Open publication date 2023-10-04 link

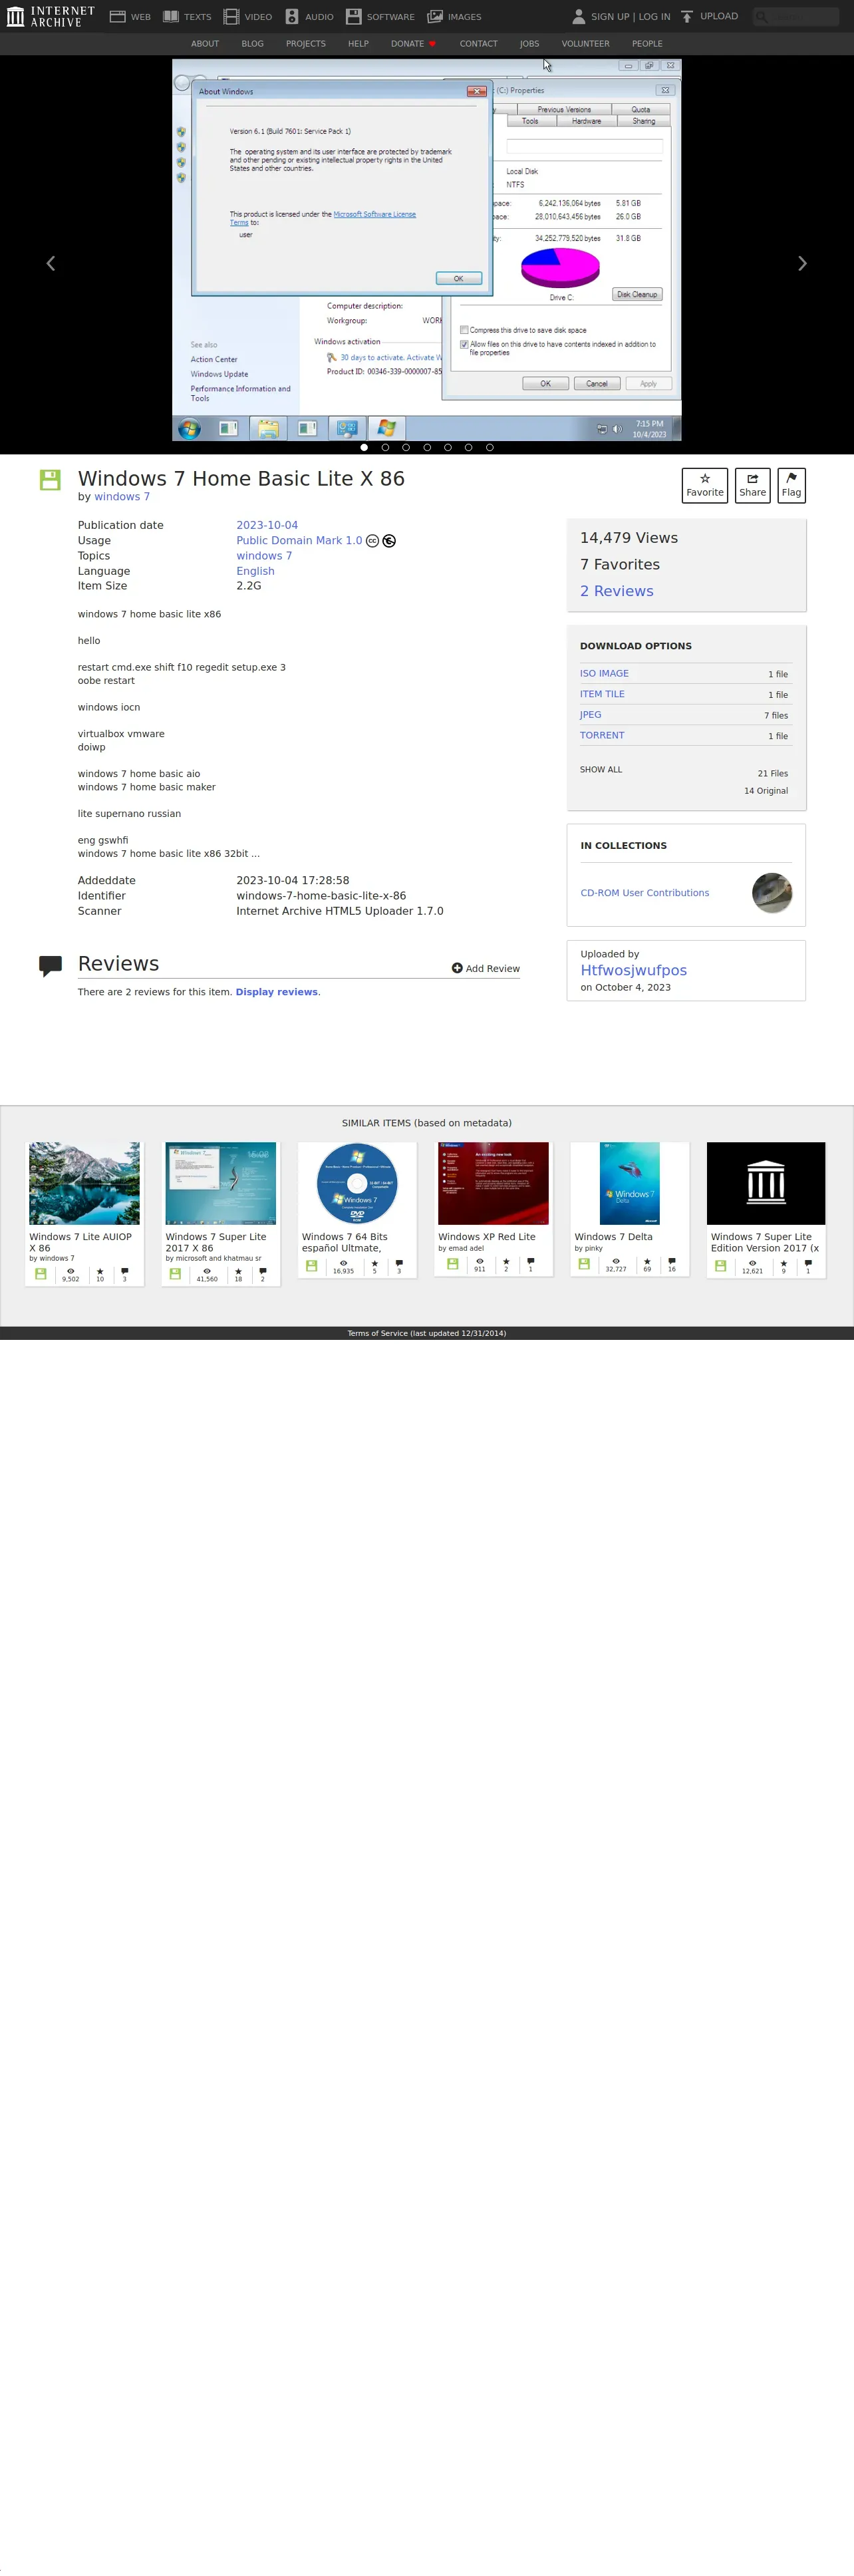[267, 525]
